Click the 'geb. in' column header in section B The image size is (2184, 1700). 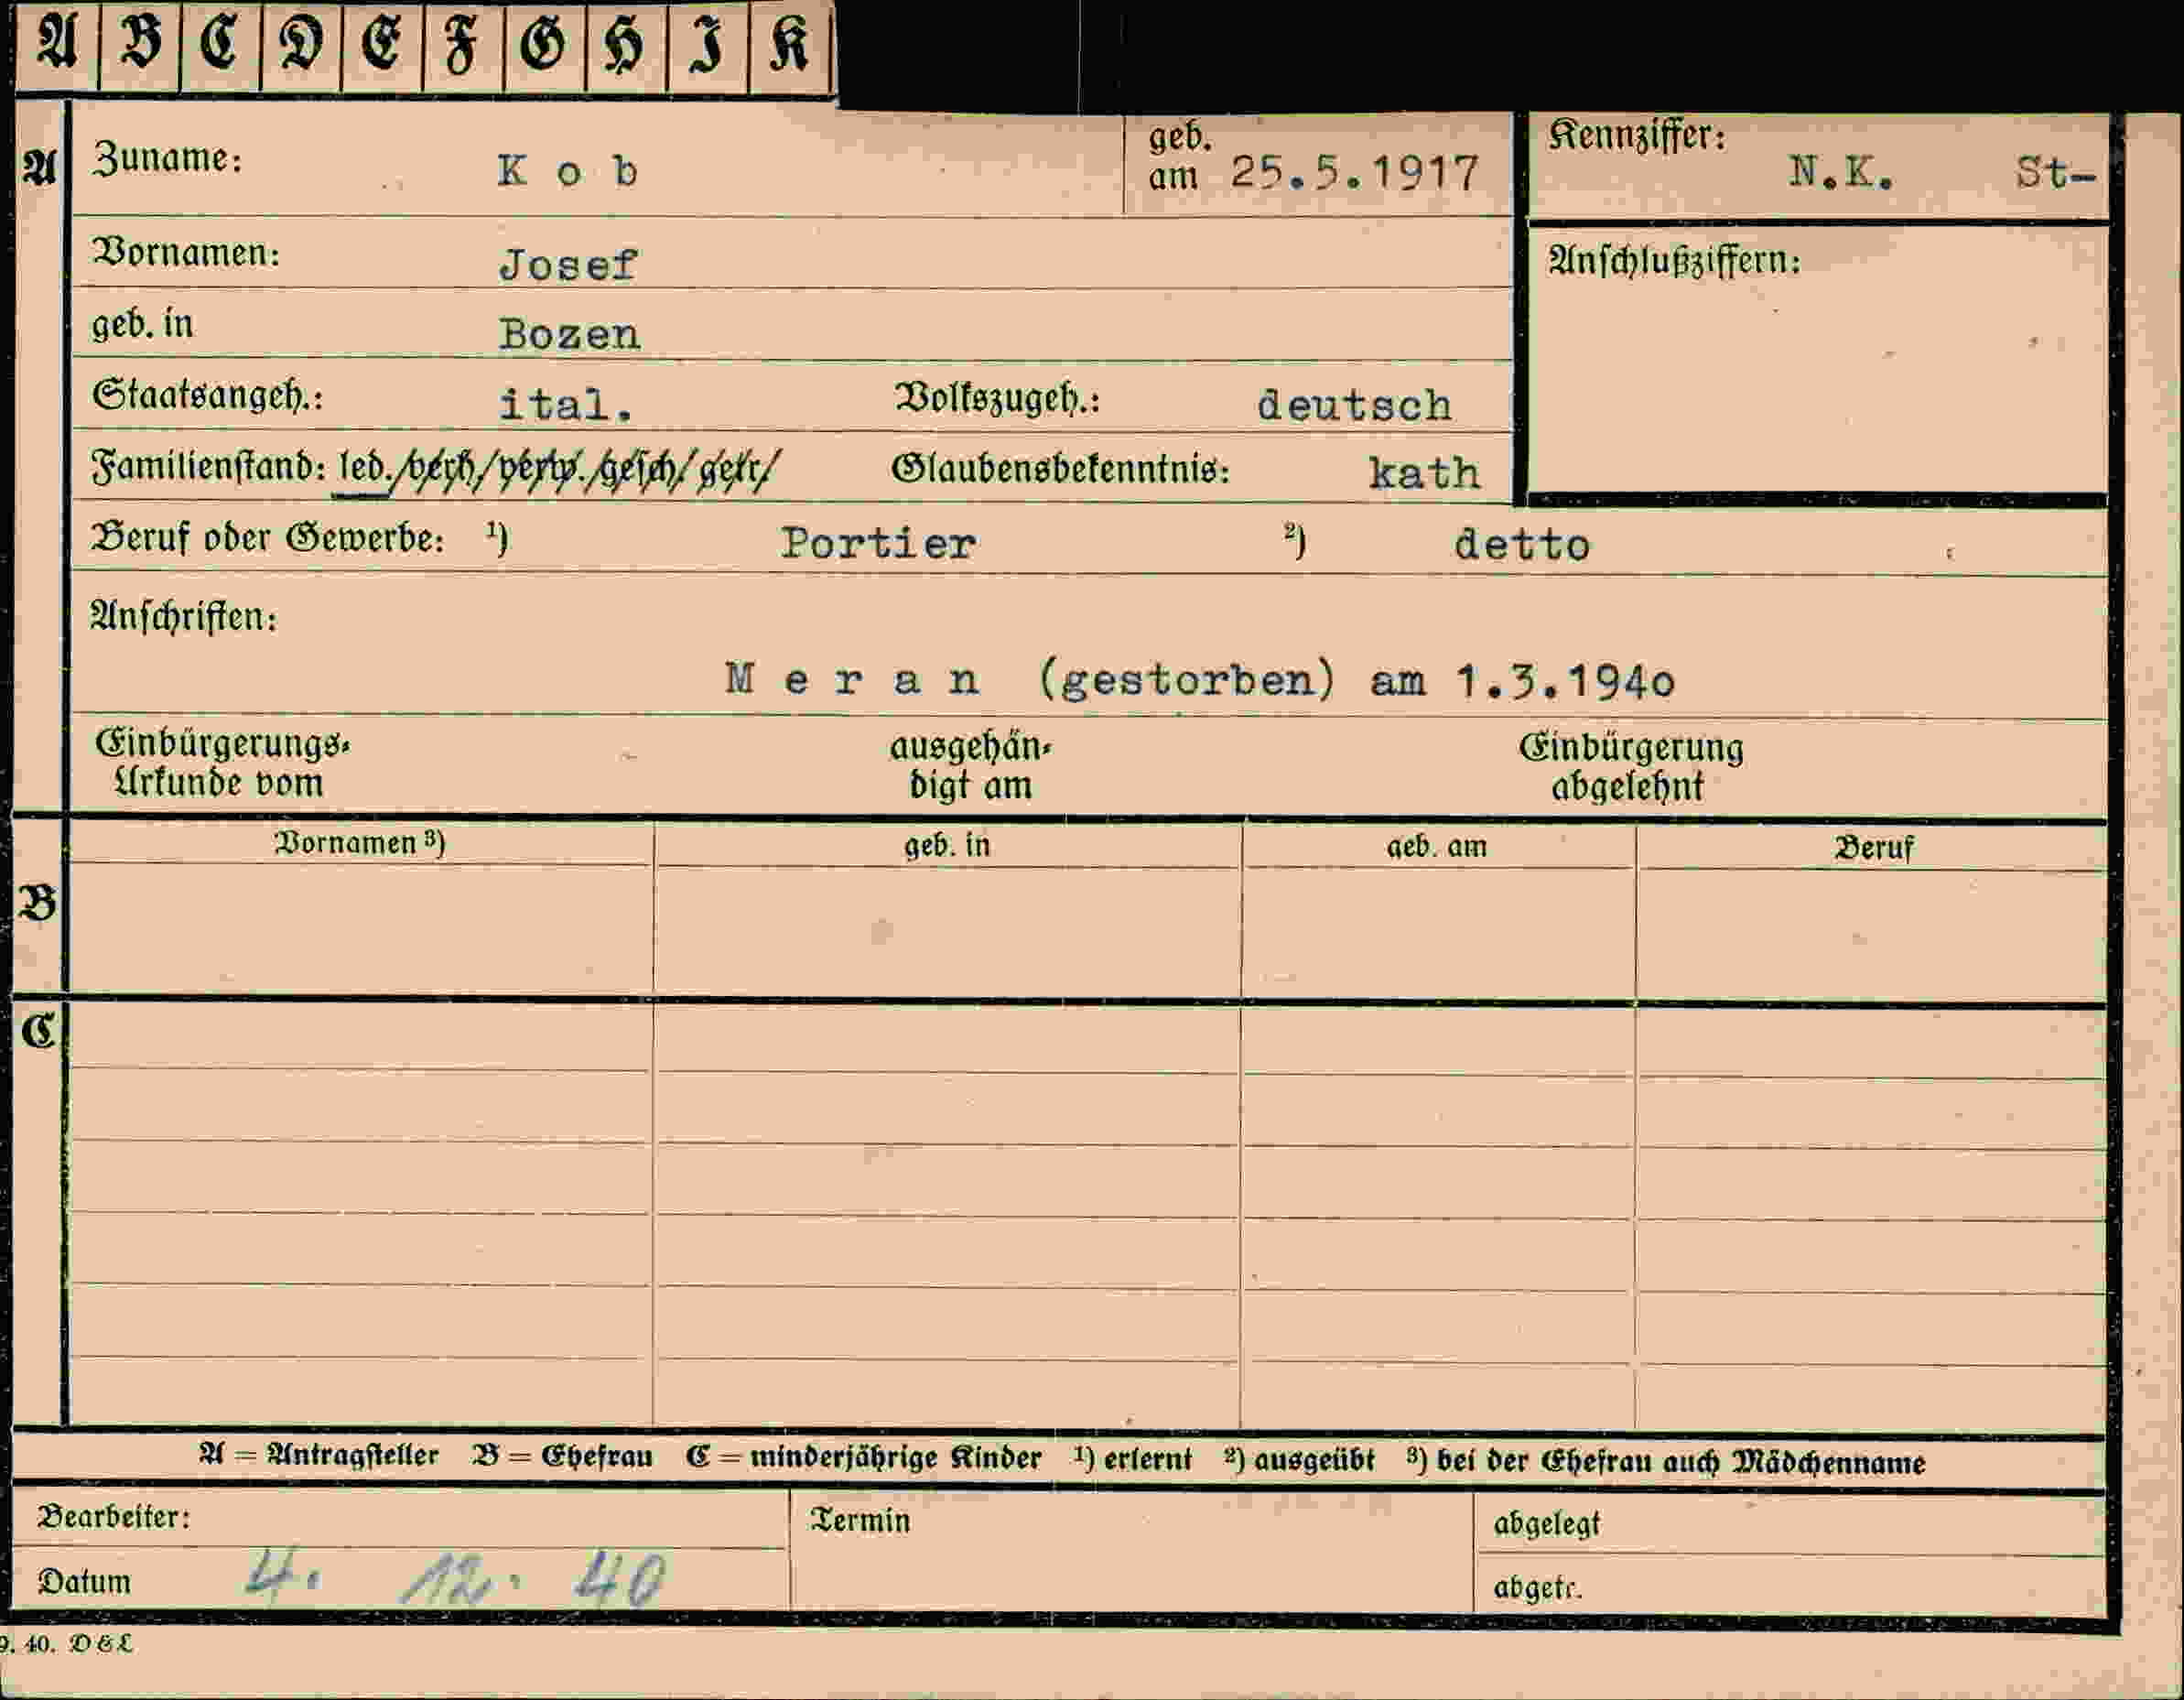(947, 846)
